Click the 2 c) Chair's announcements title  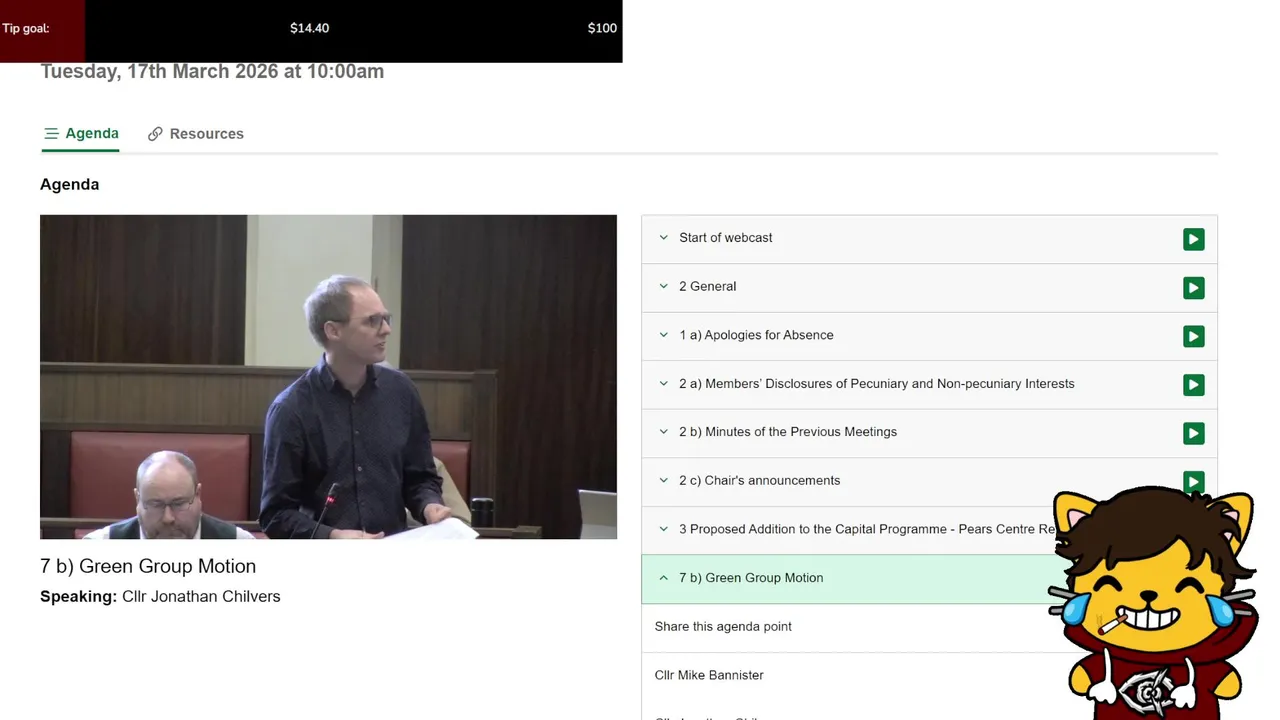pyautogui.click(x=759, y=480)
